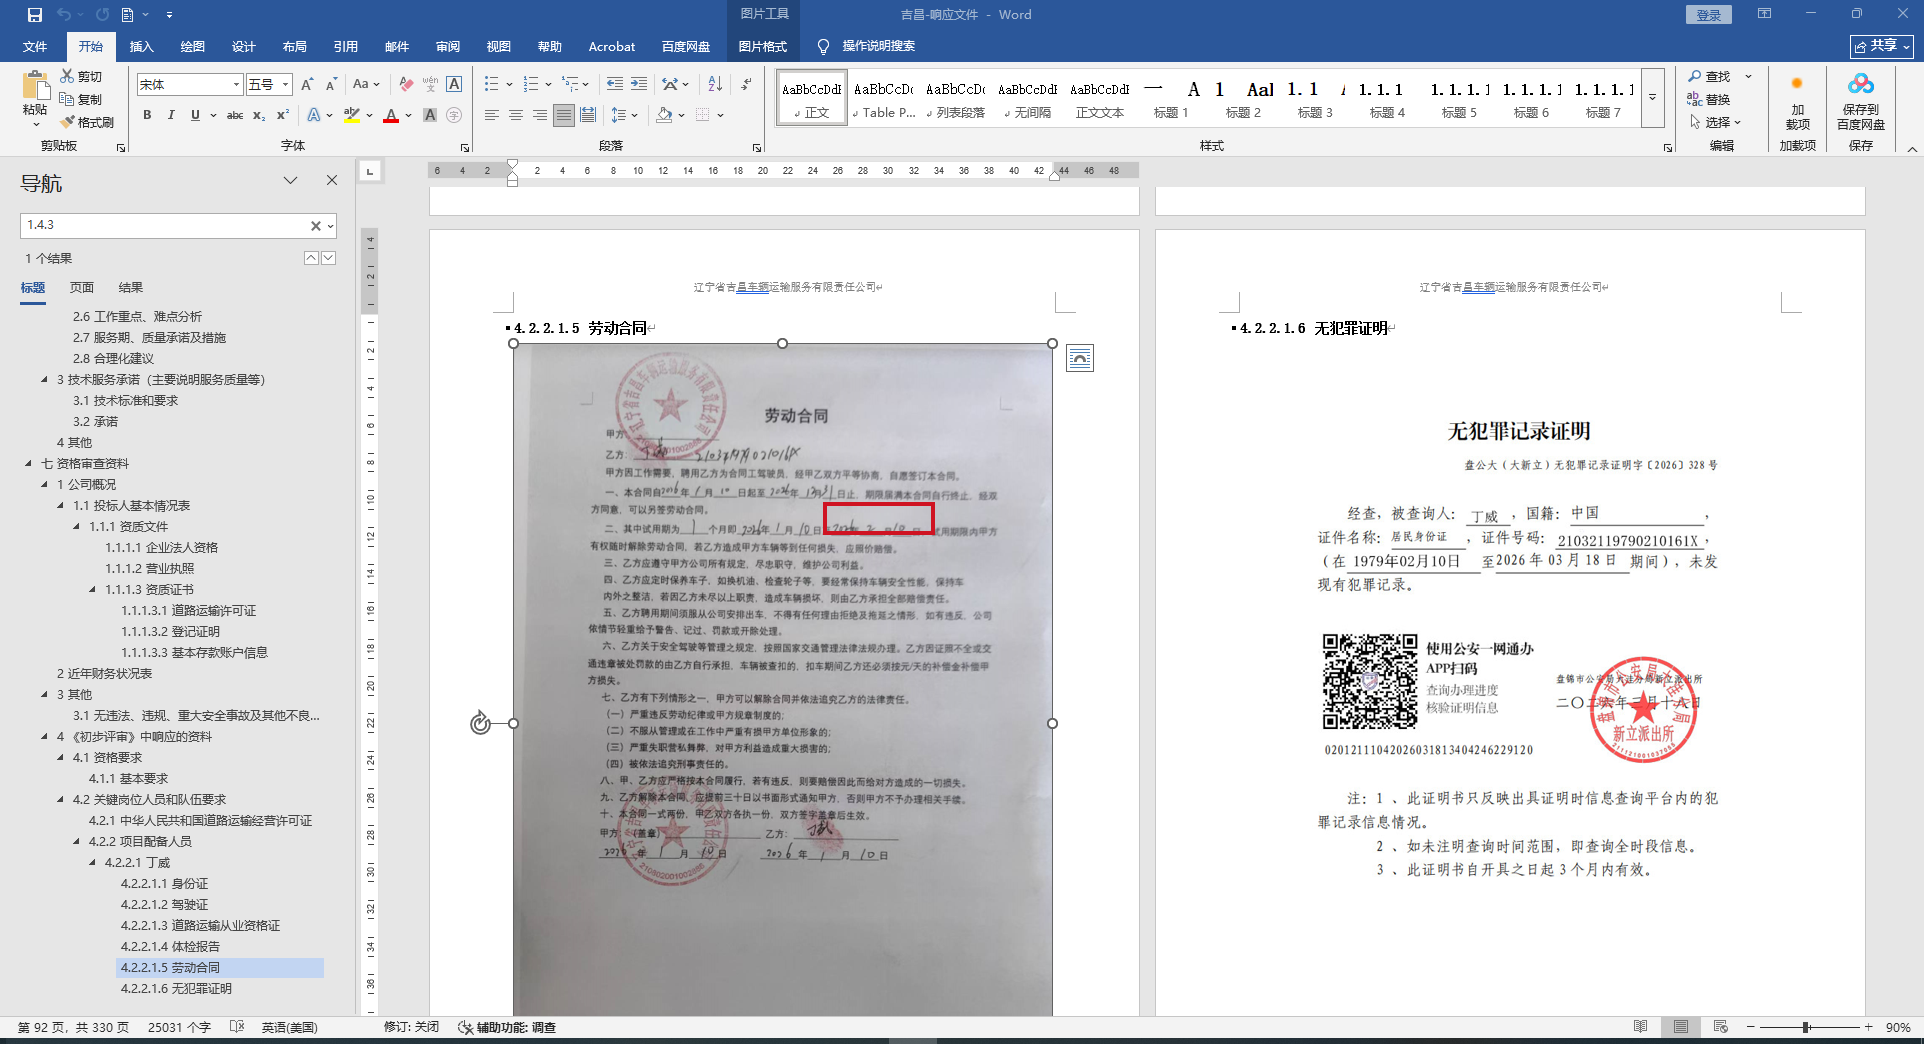The image size is (1924, 1044).
Task: Click the text highlight color button
Action: 351,115
